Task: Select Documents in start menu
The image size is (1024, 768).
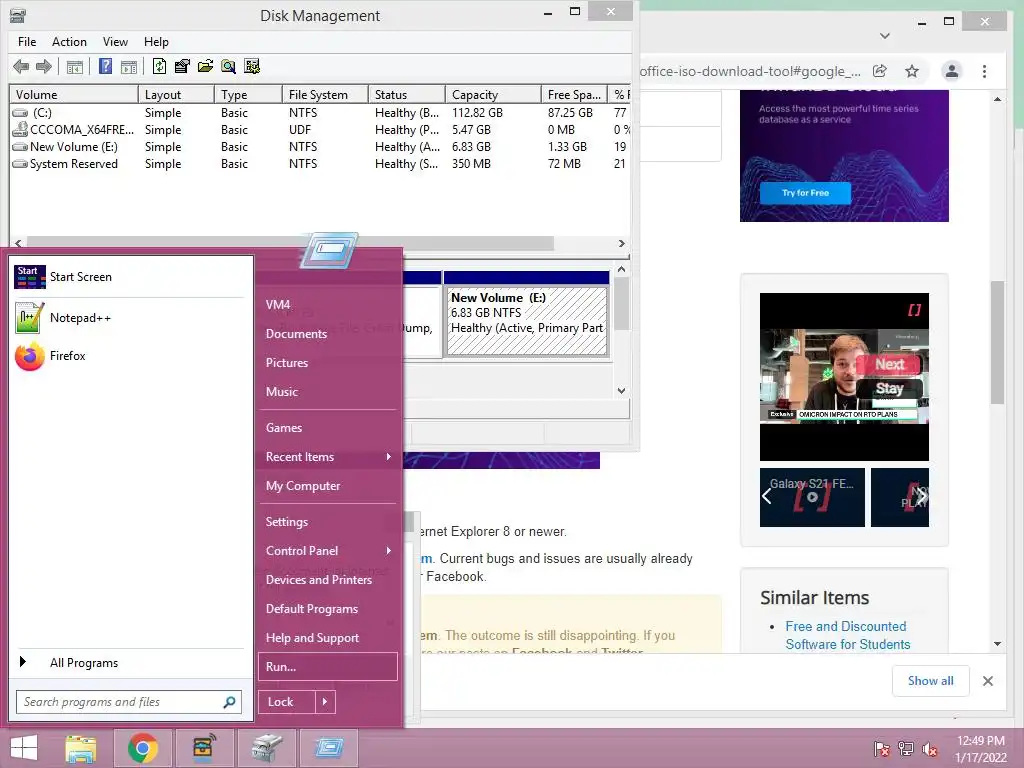Action: [x=296, y=334]
